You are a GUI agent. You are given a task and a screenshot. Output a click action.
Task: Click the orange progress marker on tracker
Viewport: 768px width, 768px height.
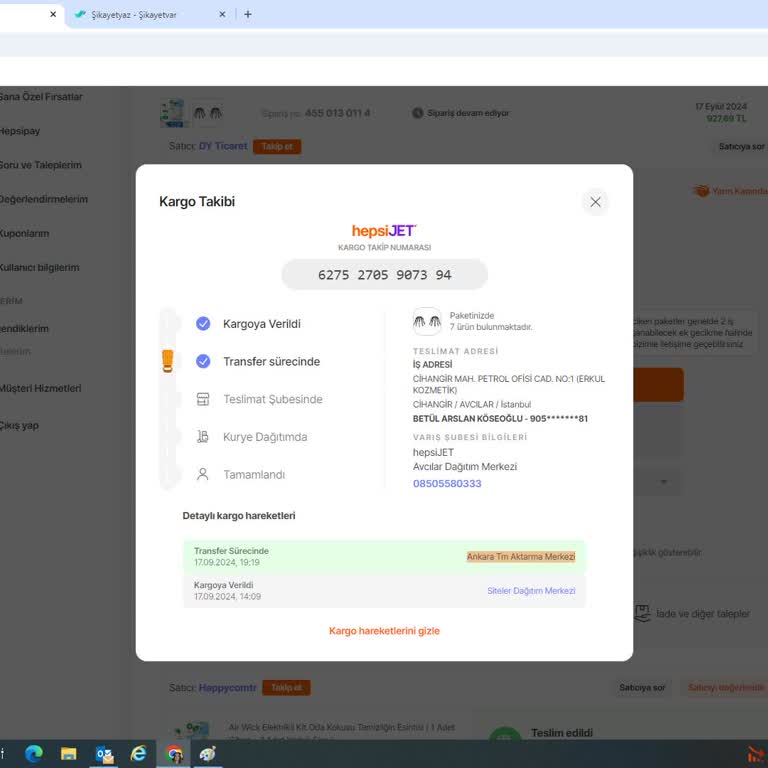click(x=168, y=361)
